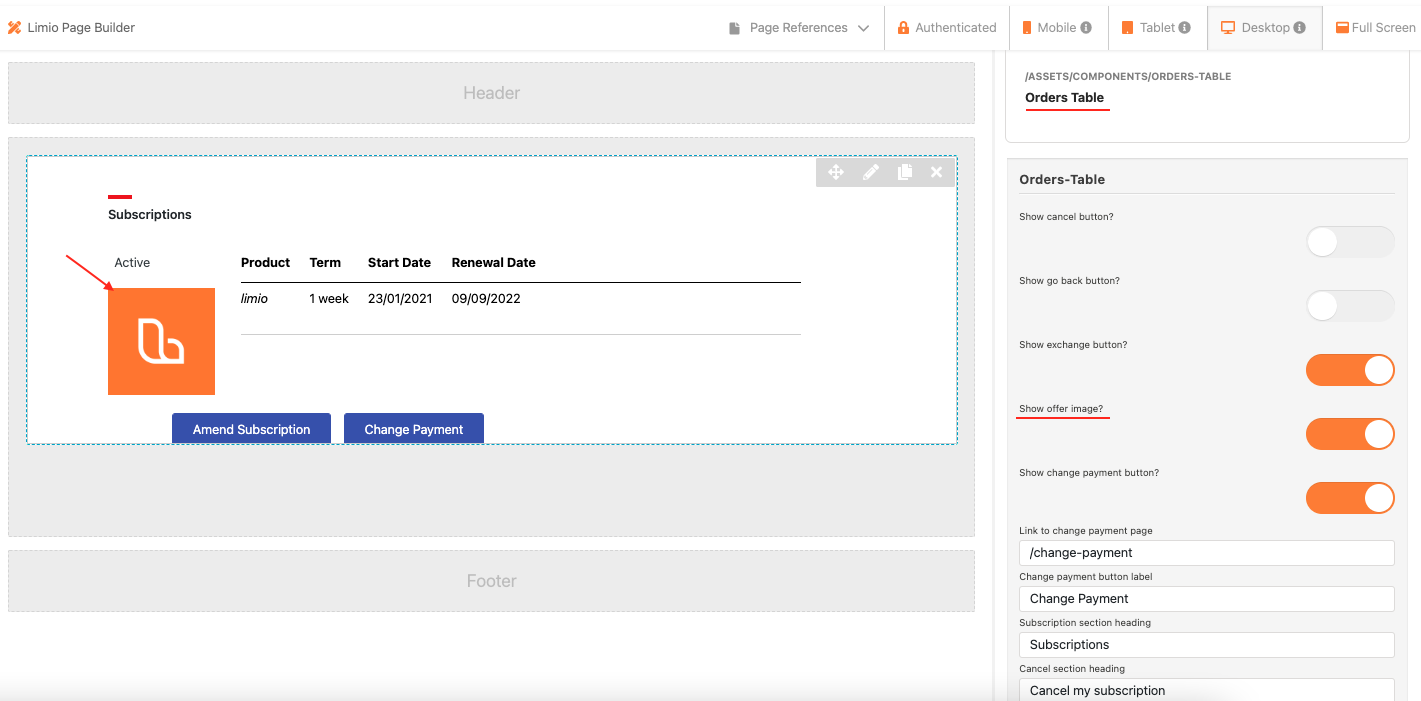Screen dimensions: 1421x701
Task: Click the Tablet info icon
Action: click(x=1185, y=28)
